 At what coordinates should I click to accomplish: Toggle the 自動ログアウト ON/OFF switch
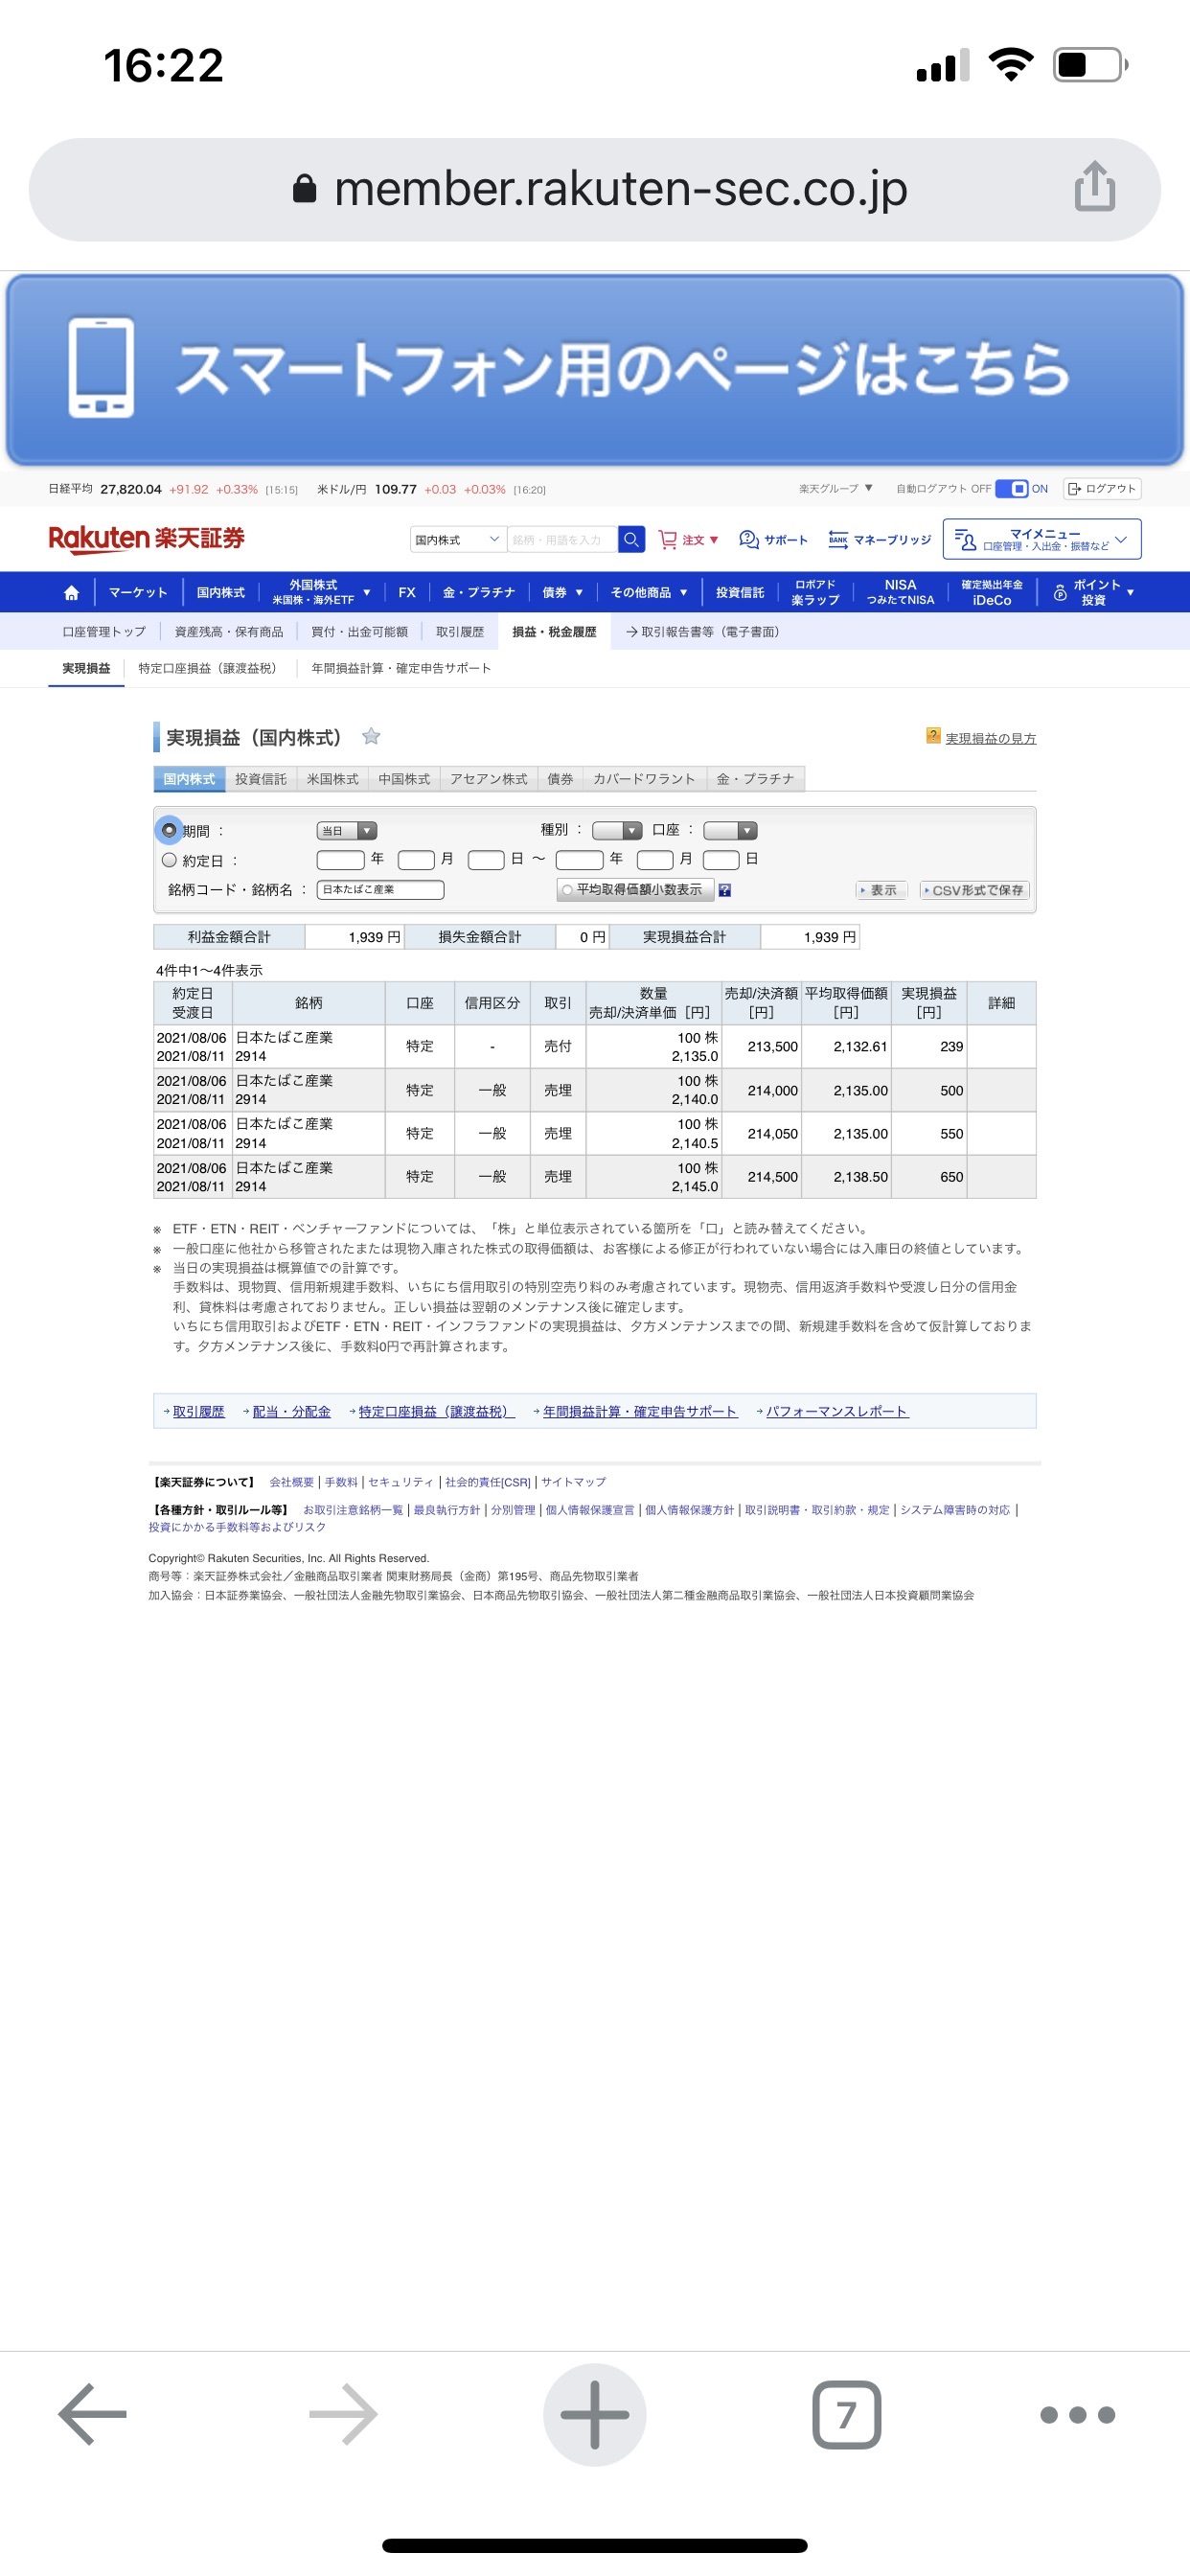pyautogui.click(x=1012, y=489)
